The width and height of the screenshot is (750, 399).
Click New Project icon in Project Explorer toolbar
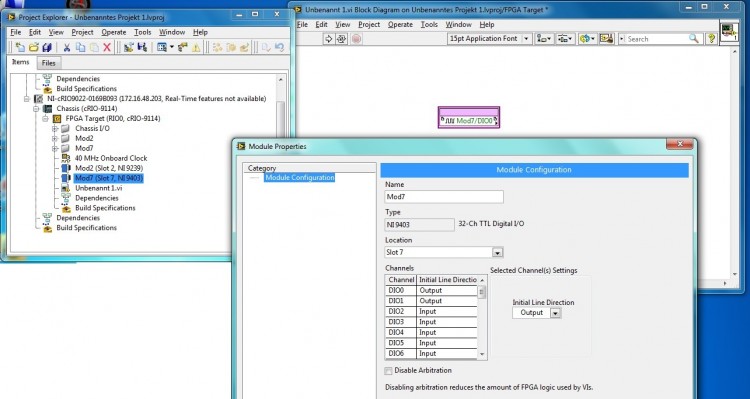pyautogui.click(x=20, y=47)
